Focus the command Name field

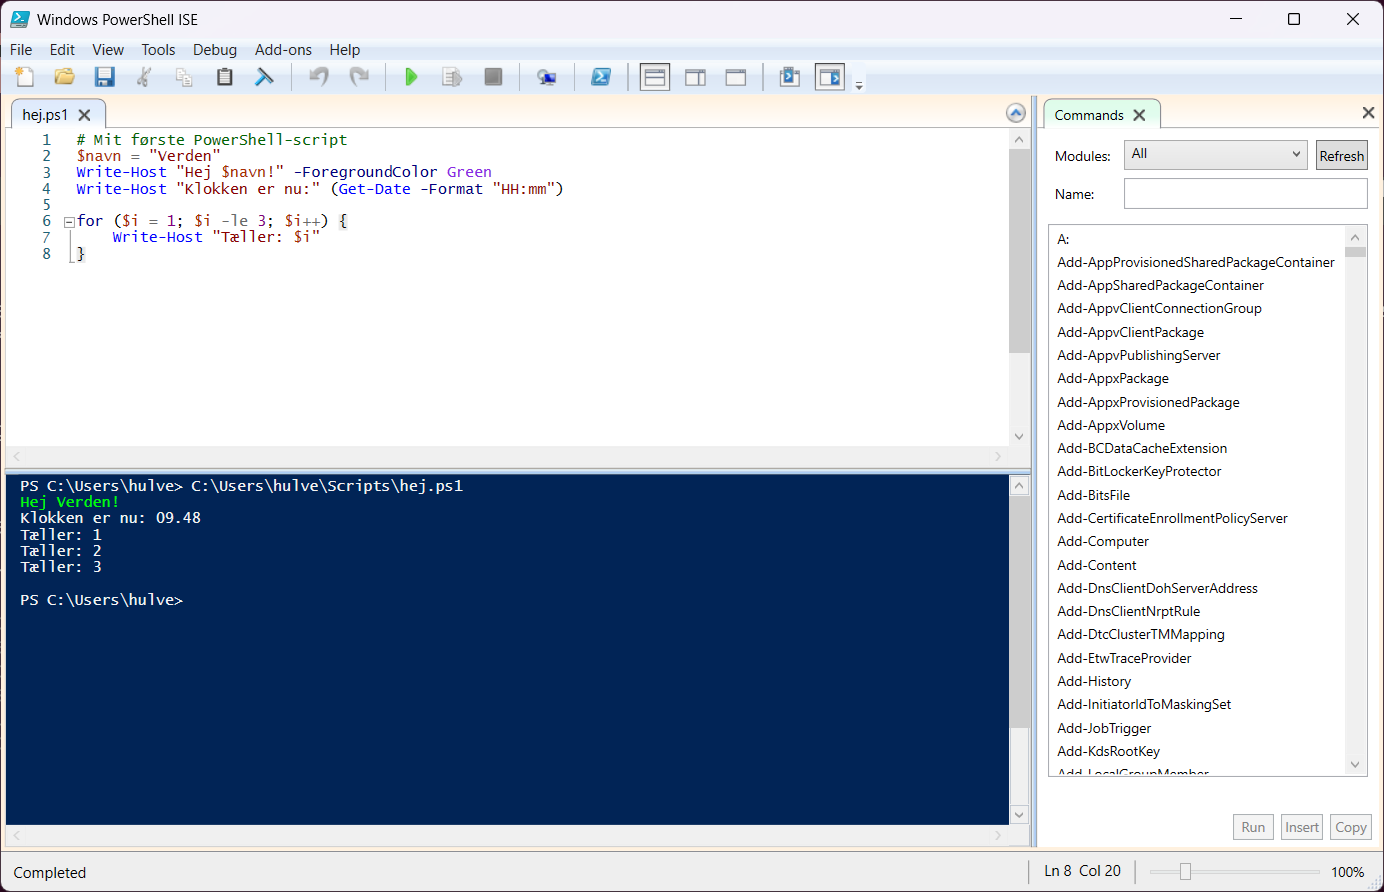[1245, 194]
